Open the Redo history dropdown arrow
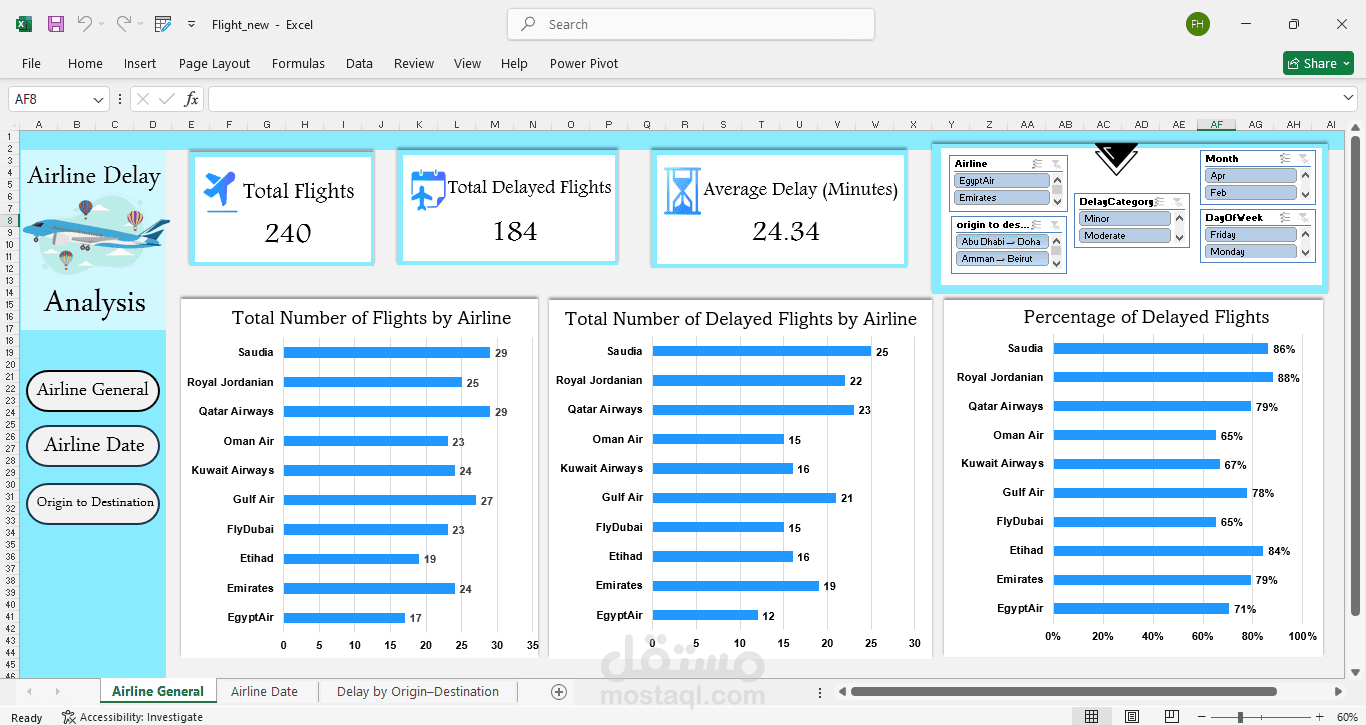This screenshot has width=1366, height=725. pyautogui.click(x=140, y=24)
